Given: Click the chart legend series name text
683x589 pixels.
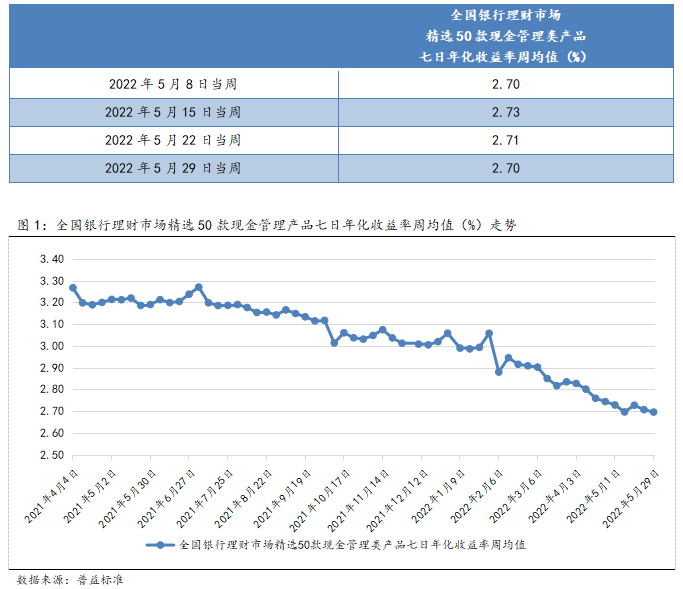Looking at the screenshot, I should click(352, 546).
